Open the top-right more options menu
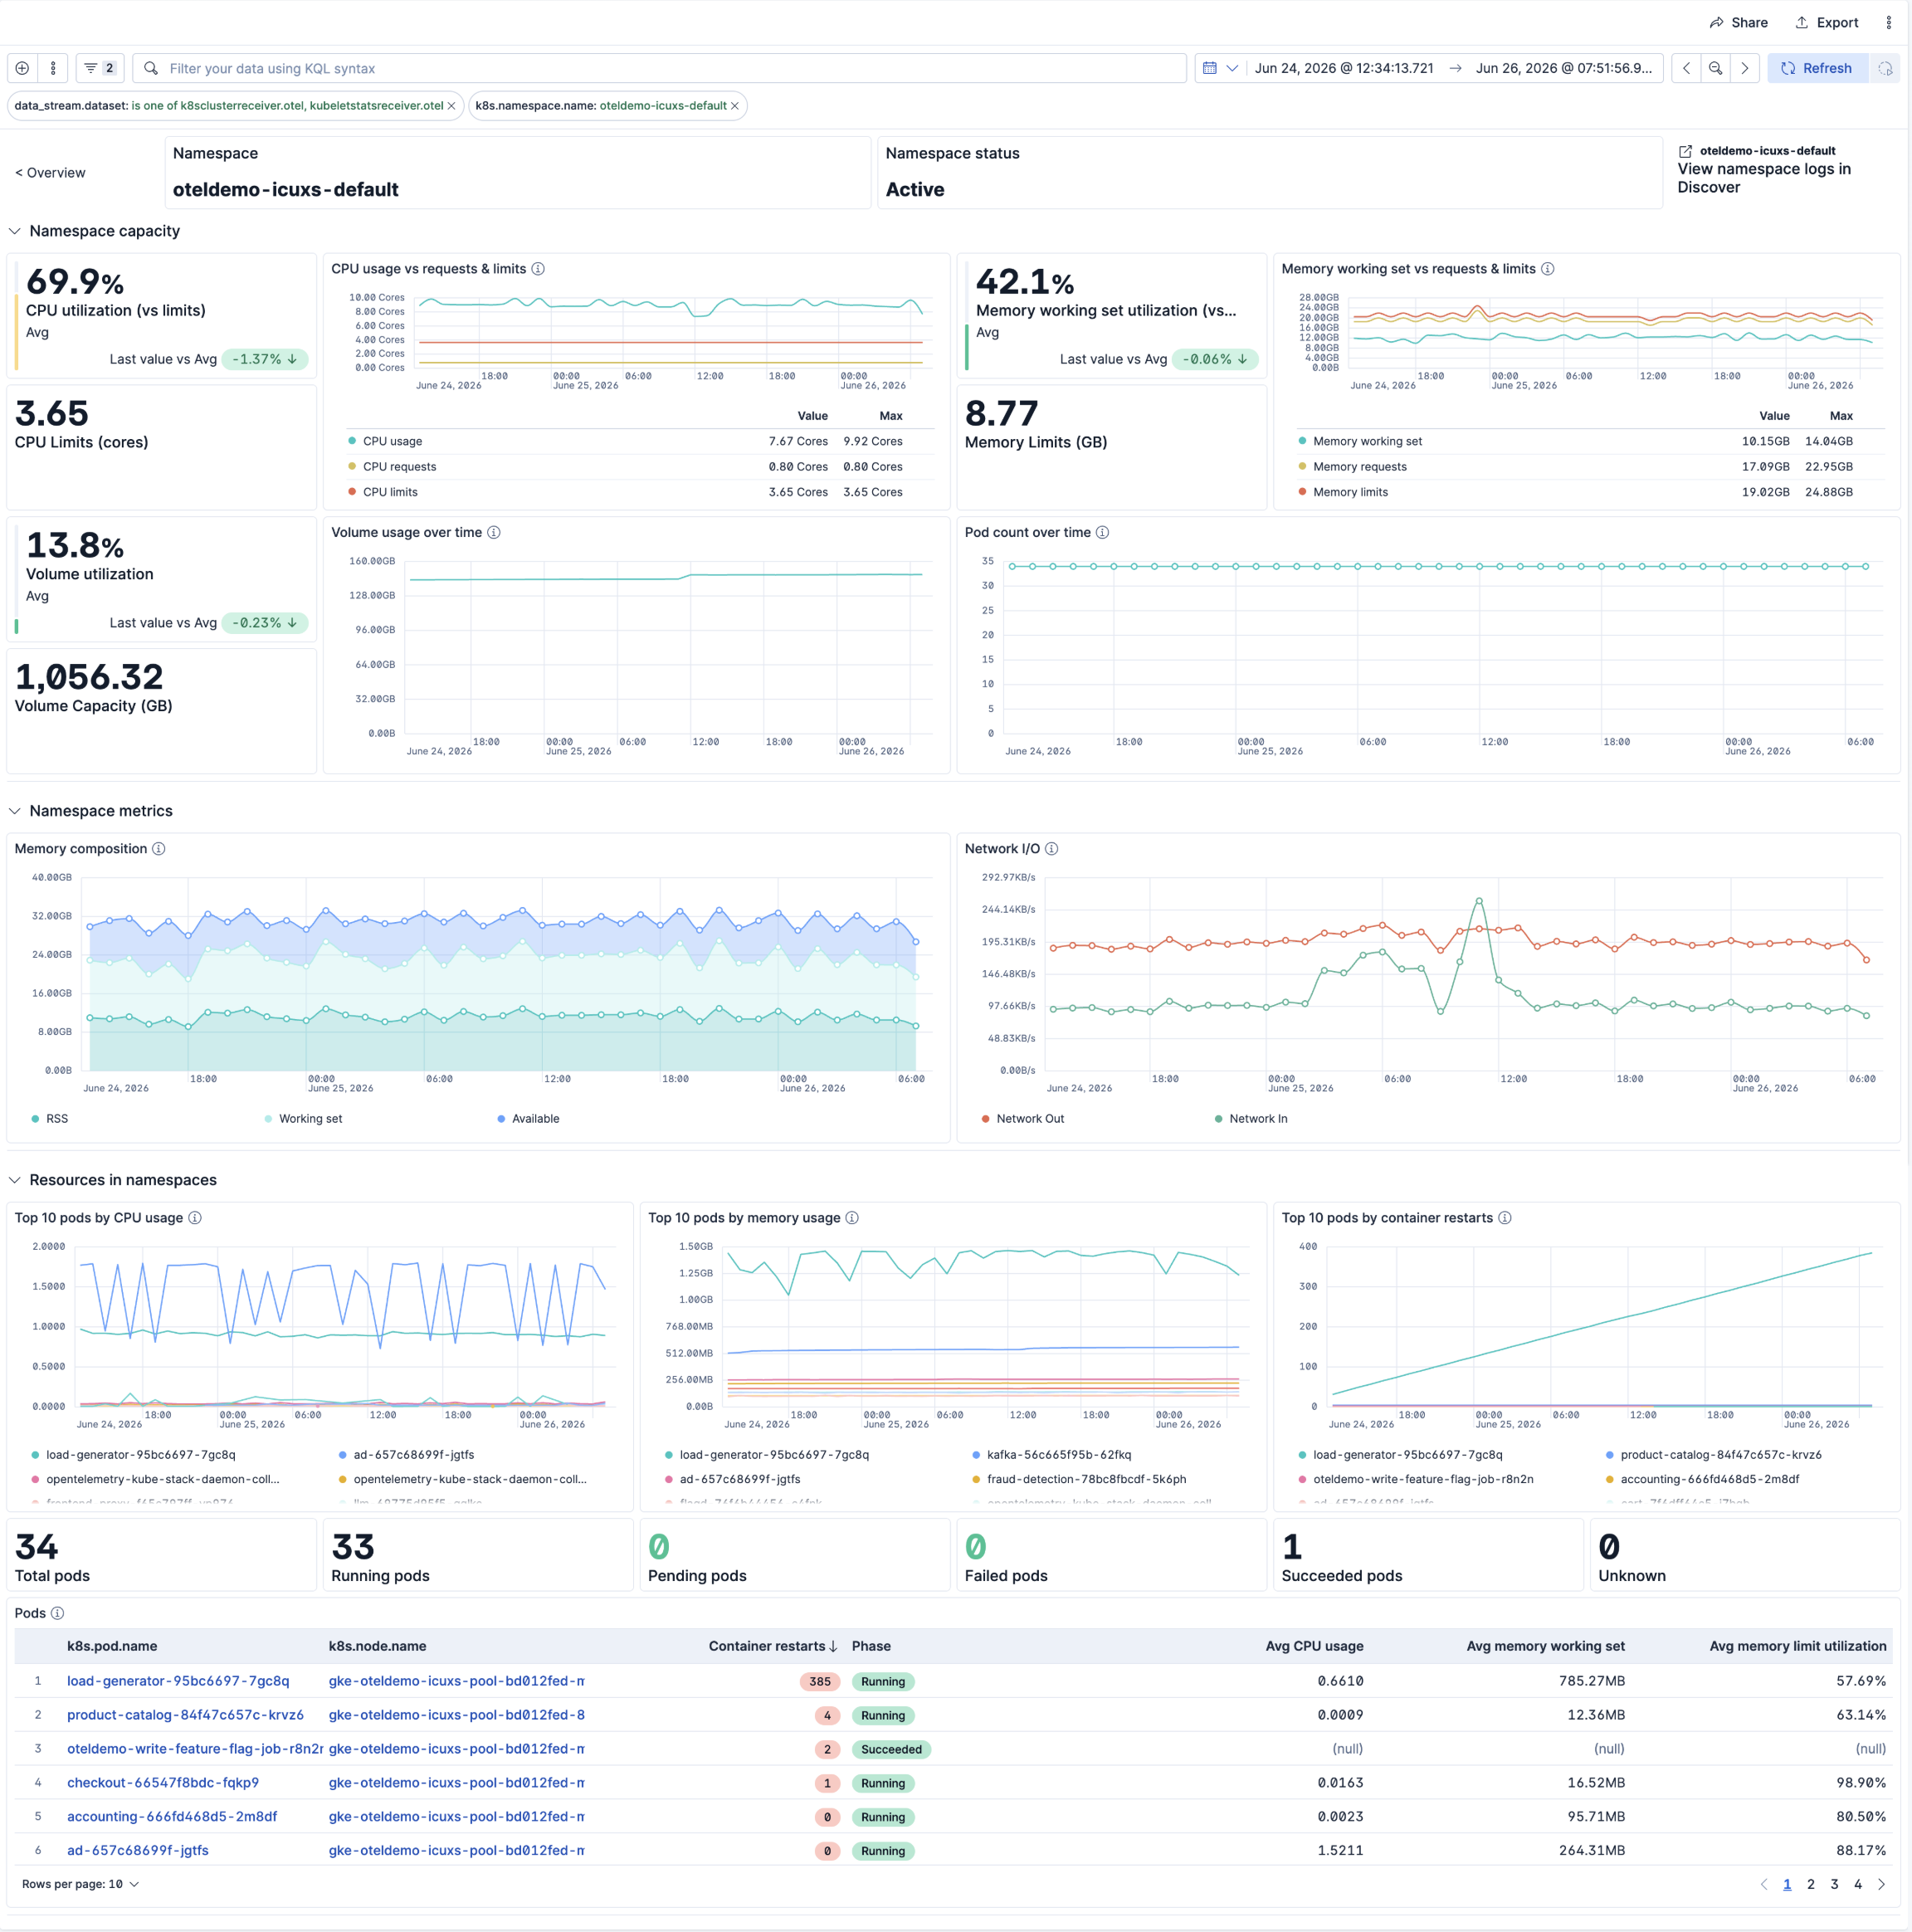The image size is (1912, 1932). [1888, 23]
